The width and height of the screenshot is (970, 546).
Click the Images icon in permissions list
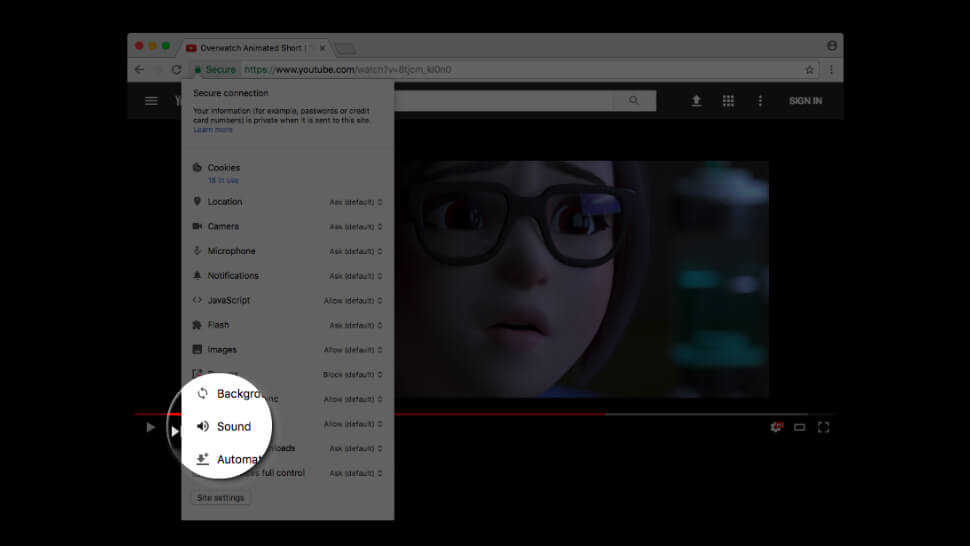click(x=197, y=349)
